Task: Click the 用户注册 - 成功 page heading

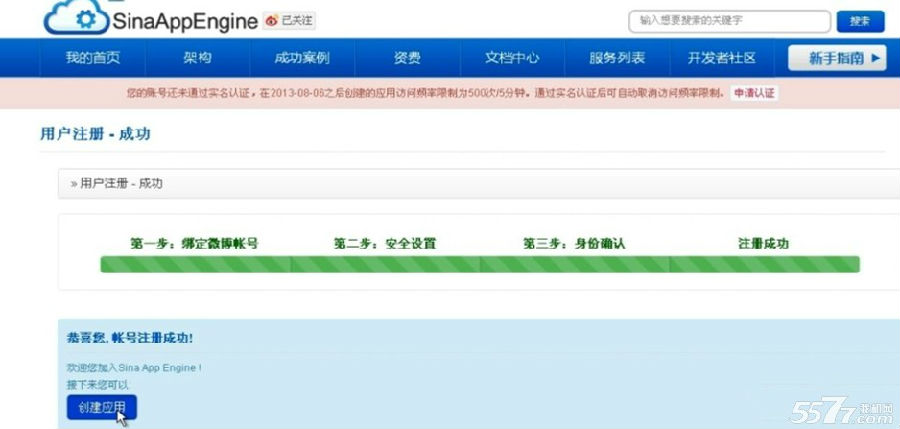Action: tap(95, 134)
